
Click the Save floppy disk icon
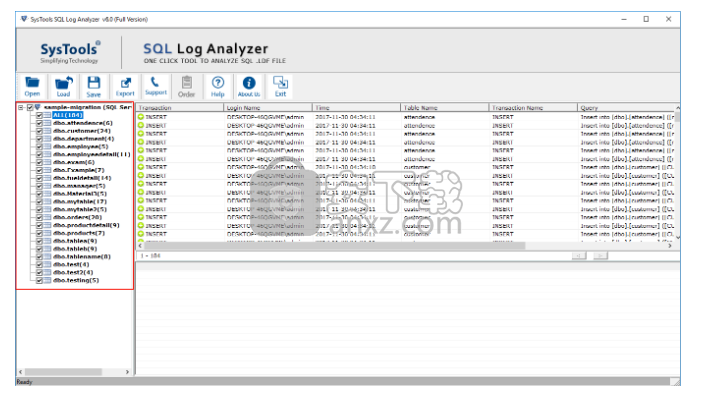pyautogui.click(x=94, y=83)
